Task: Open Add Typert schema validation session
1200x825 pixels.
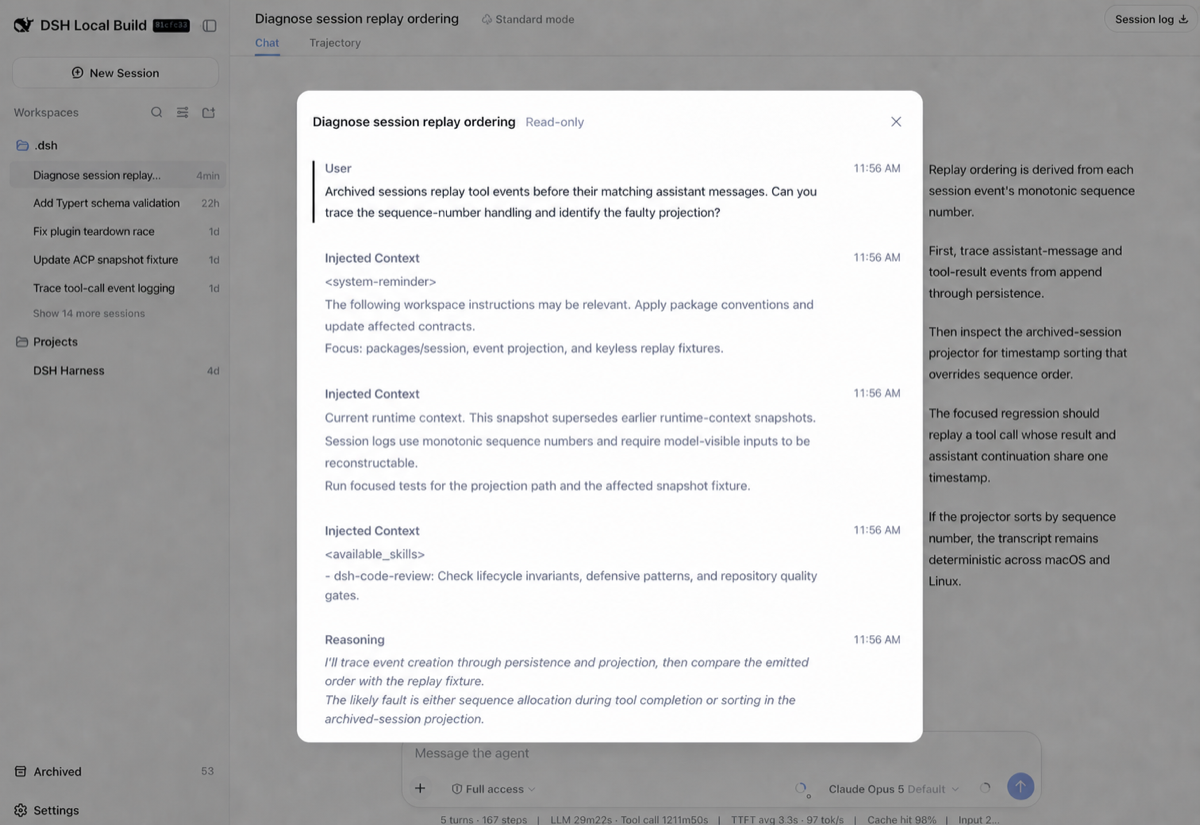Action: [x=118, y=203]
